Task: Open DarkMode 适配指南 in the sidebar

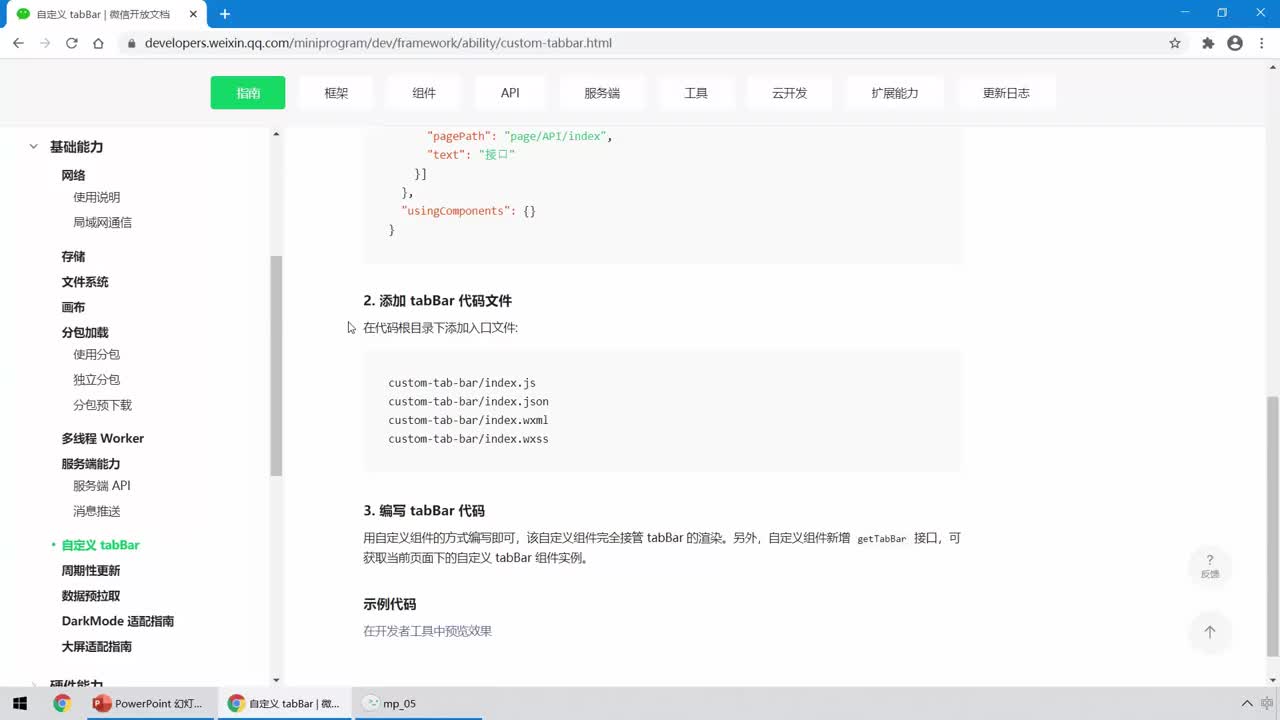Action: coord(118,621)
